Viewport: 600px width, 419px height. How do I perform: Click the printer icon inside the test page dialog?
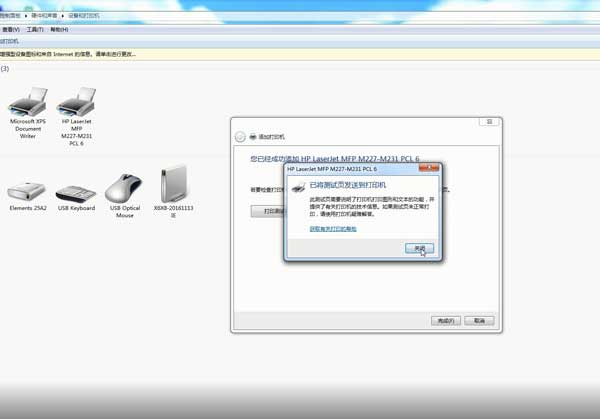point(298,187)
